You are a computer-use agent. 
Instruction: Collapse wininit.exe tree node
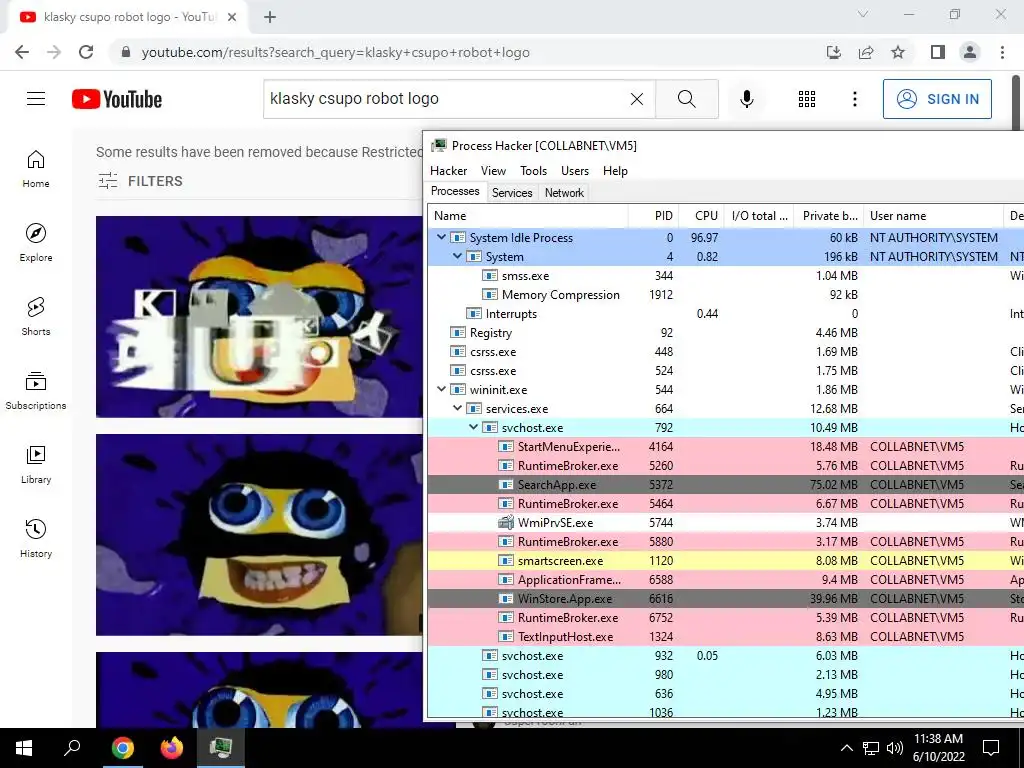coord(441,389)
